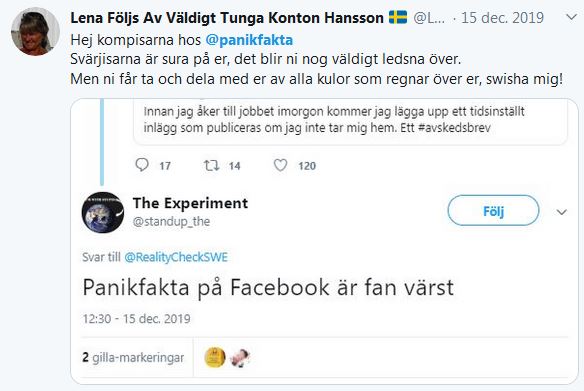Open Lena Följs Av Väldigt Tunga Konton Hansson name
Viewport: 584px width, 391px height.
tap(227, 18)
